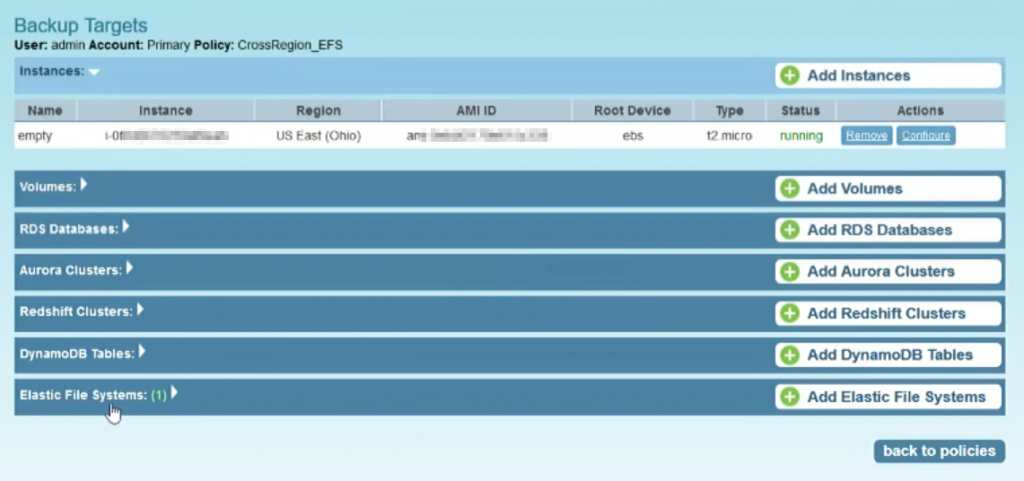The height and width of the screenshot is (481, 1024).
Task: Click the Elastic File Systems (1) count
Action: click(x=159, y=395)
